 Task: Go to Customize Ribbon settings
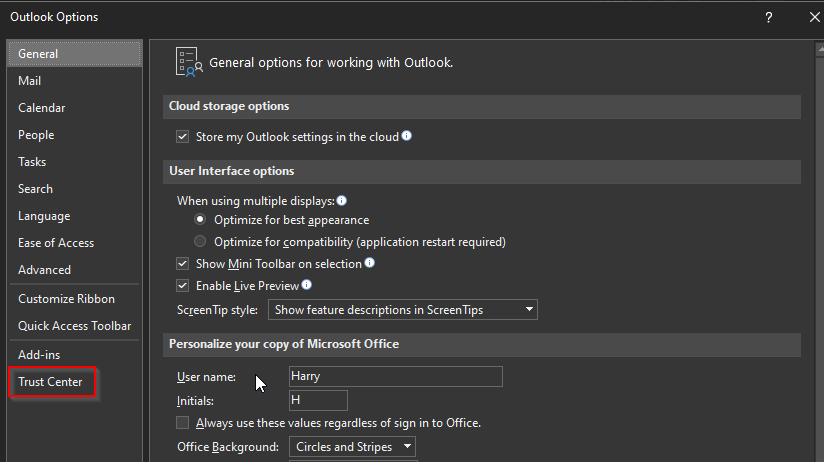click(x=66, y=299)
